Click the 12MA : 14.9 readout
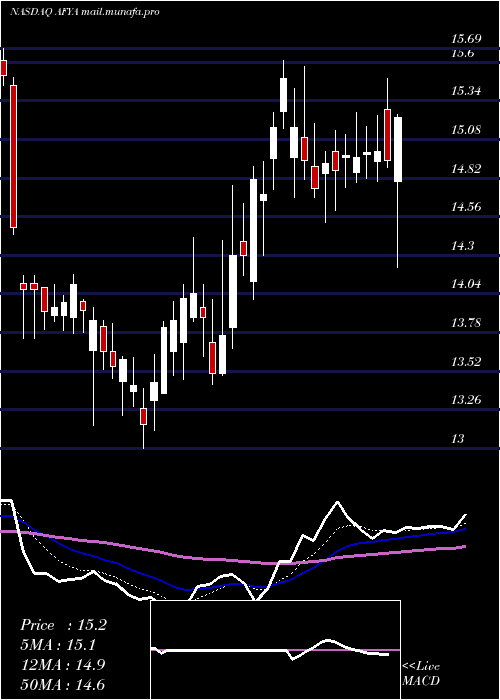This screenshot has width=500, height=700. pyautogui.click(x=62, y=664)
